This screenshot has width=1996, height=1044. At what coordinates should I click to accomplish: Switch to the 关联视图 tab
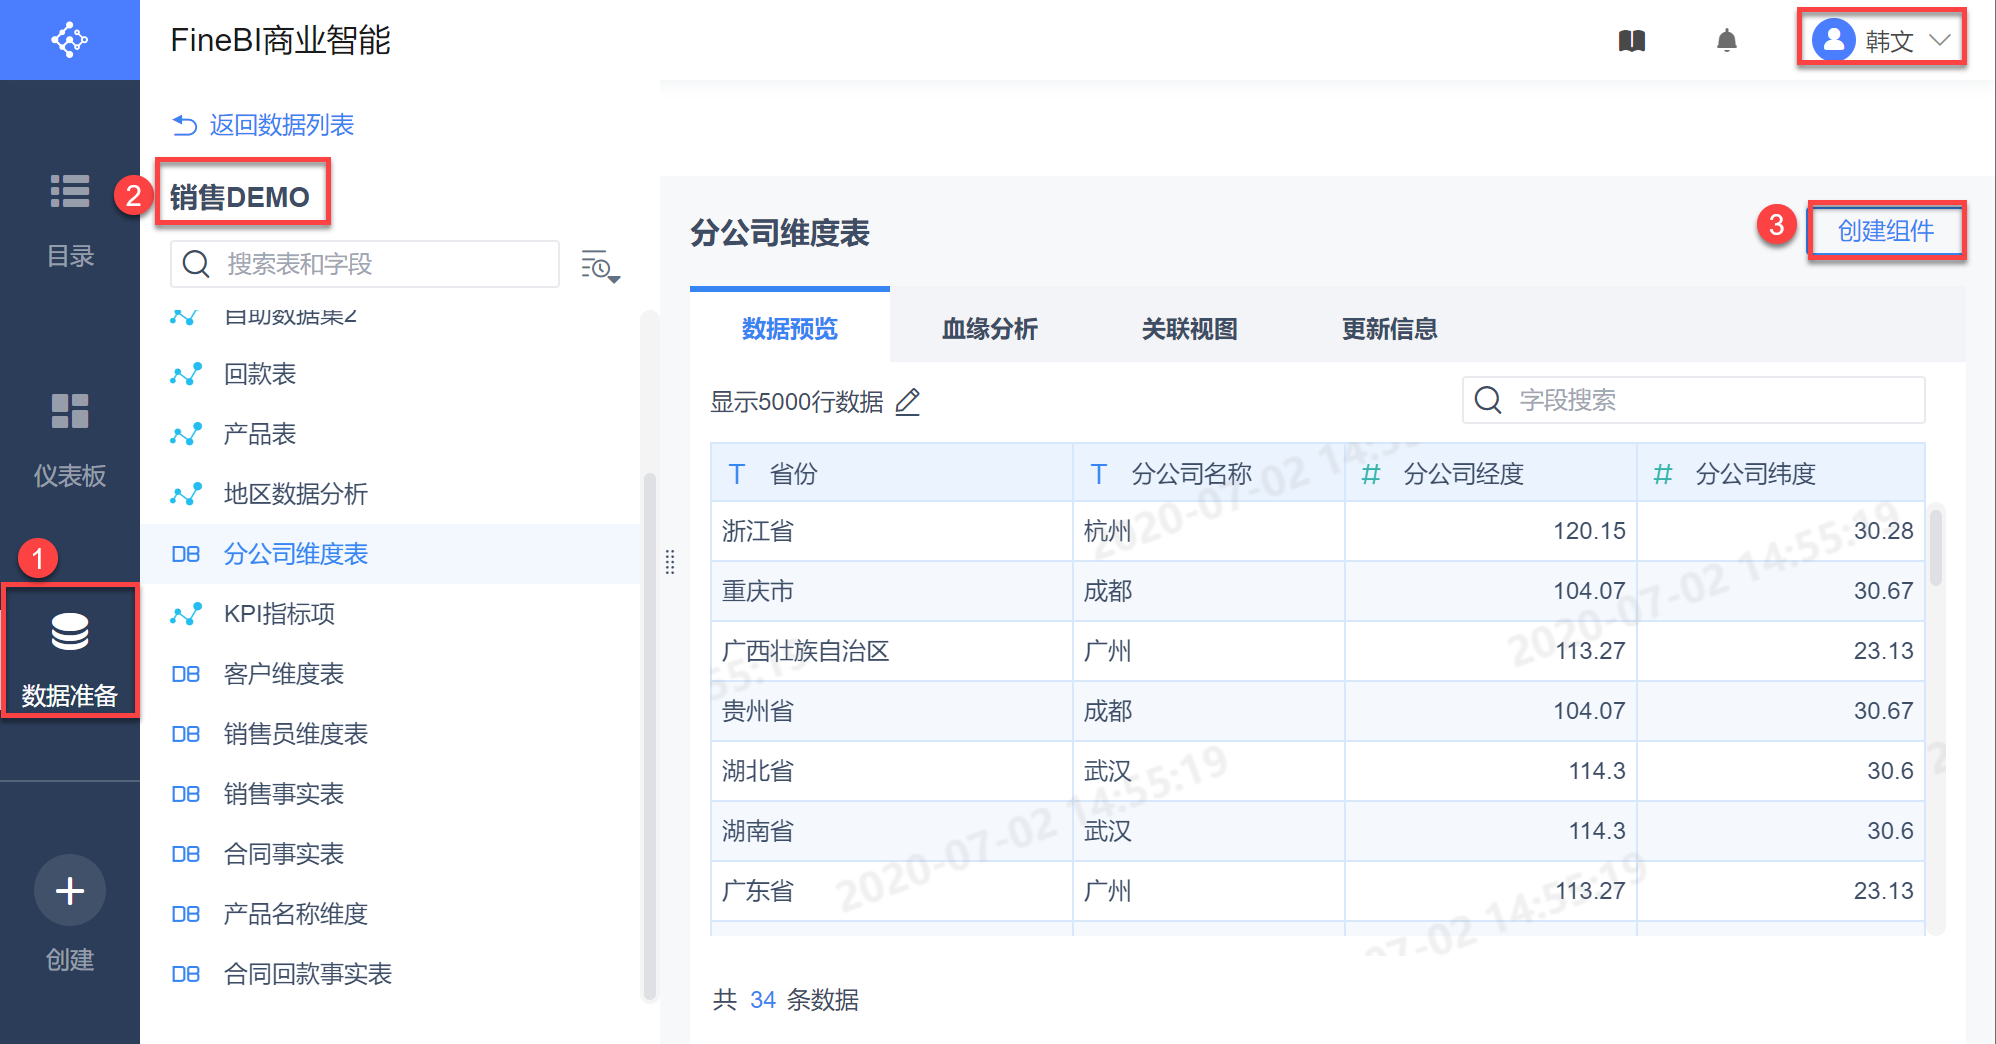click(x=1189, y=329)
